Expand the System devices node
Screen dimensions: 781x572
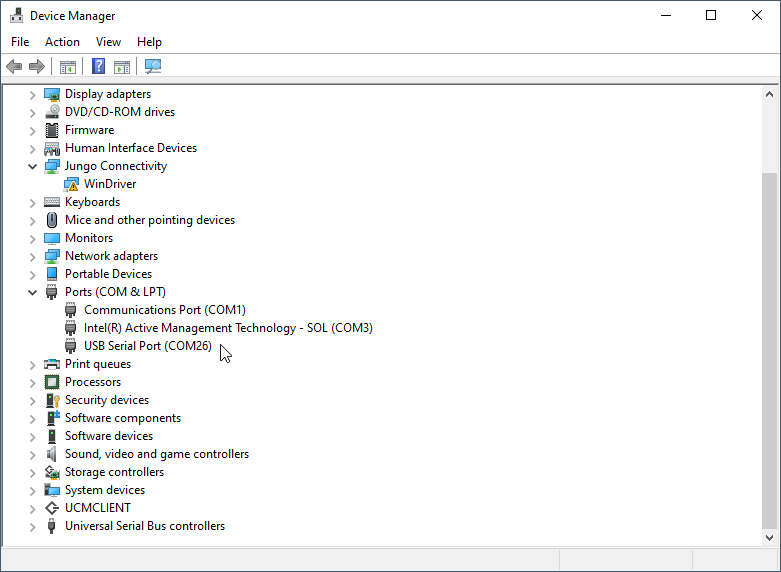tap(32, 491)
